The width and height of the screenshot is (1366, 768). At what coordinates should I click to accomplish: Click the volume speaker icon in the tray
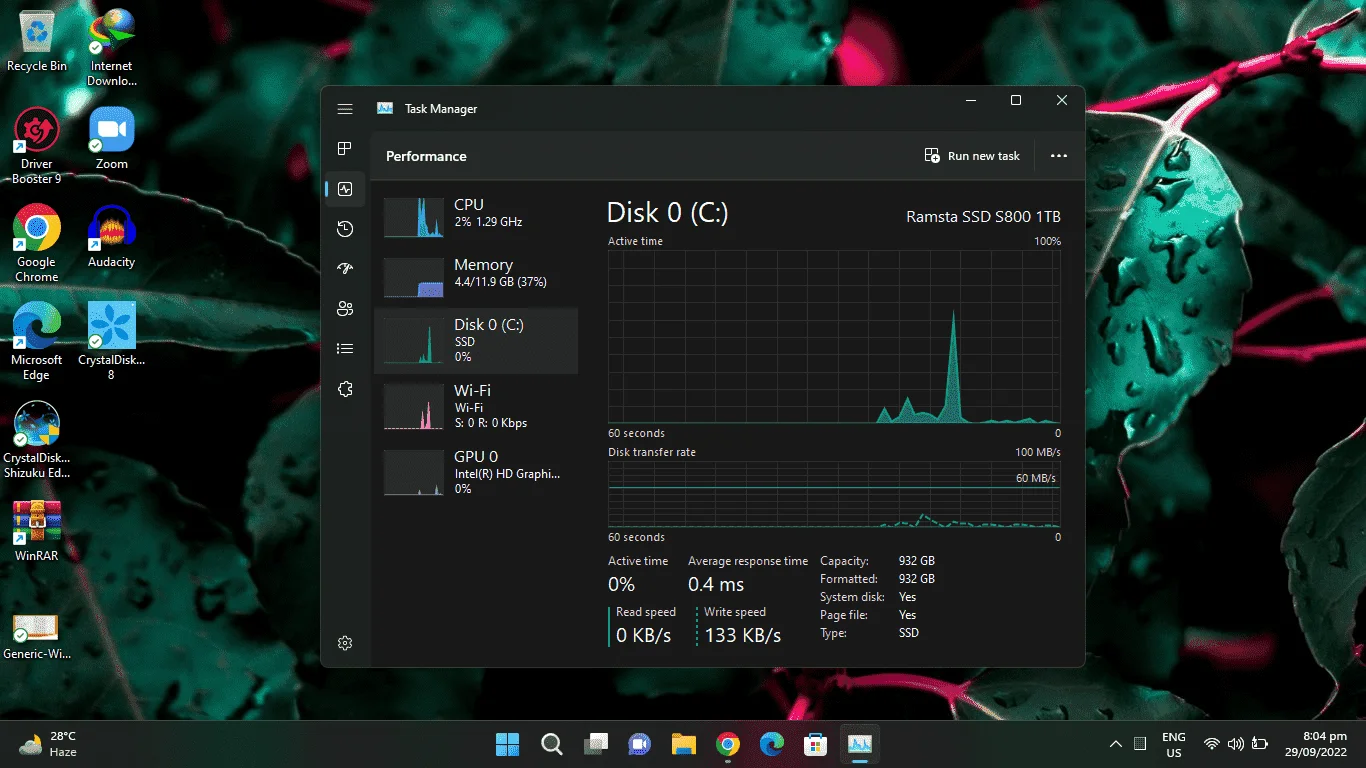(x=1236, y=744)
